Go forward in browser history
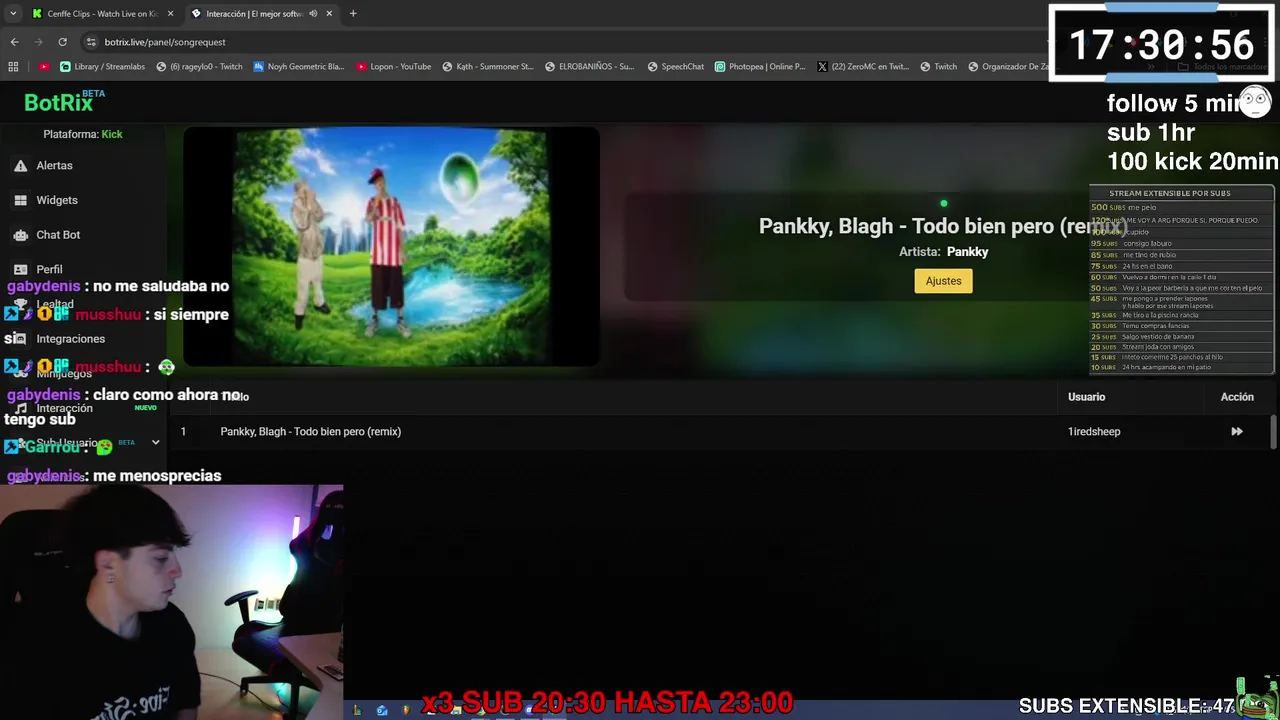 point(38,42)
